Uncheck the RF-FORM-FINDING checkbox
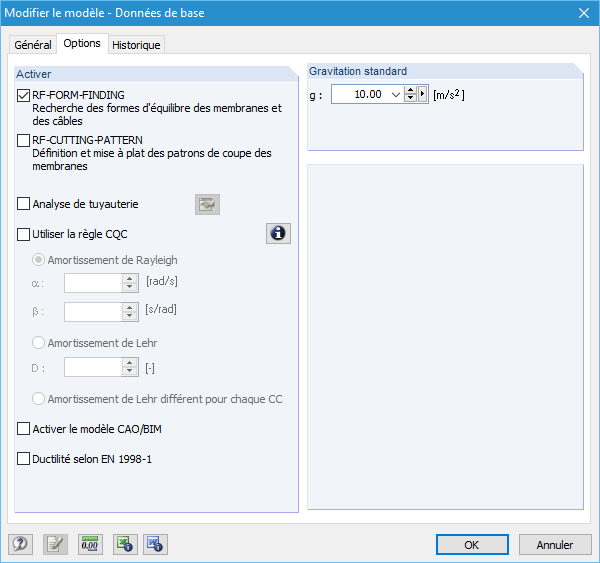 pos(23,95)
